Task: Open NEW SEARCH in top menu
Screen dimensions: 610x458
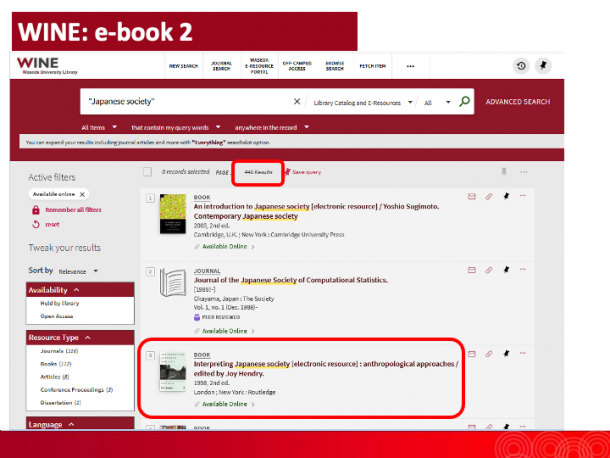Action: coord(183,66)
